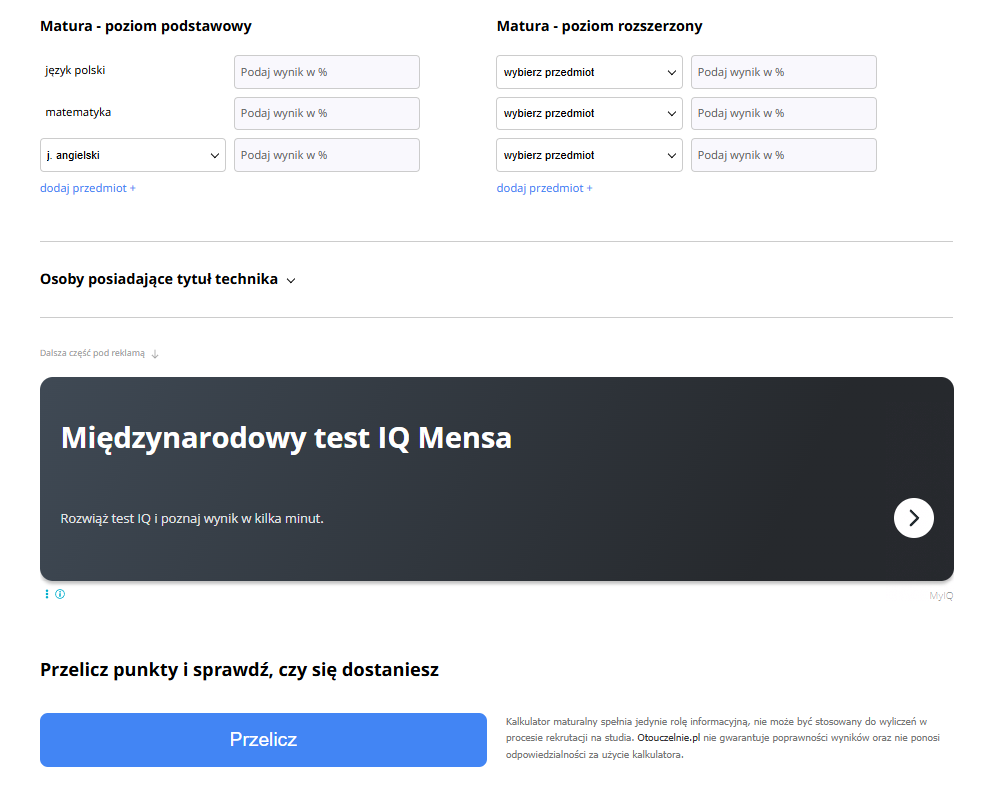Open the ad options three-dots icon
This screenshot has height=797, width=999.
pos(47,594)
